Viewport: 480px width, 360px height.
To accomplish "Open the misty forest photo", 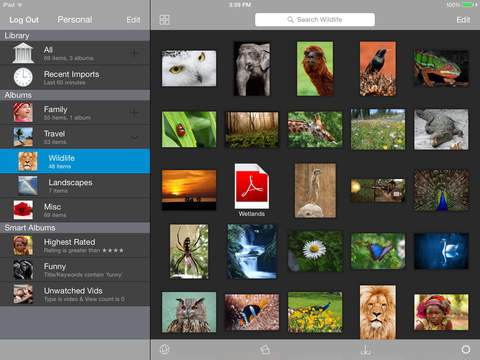I will tap(252, 129).
